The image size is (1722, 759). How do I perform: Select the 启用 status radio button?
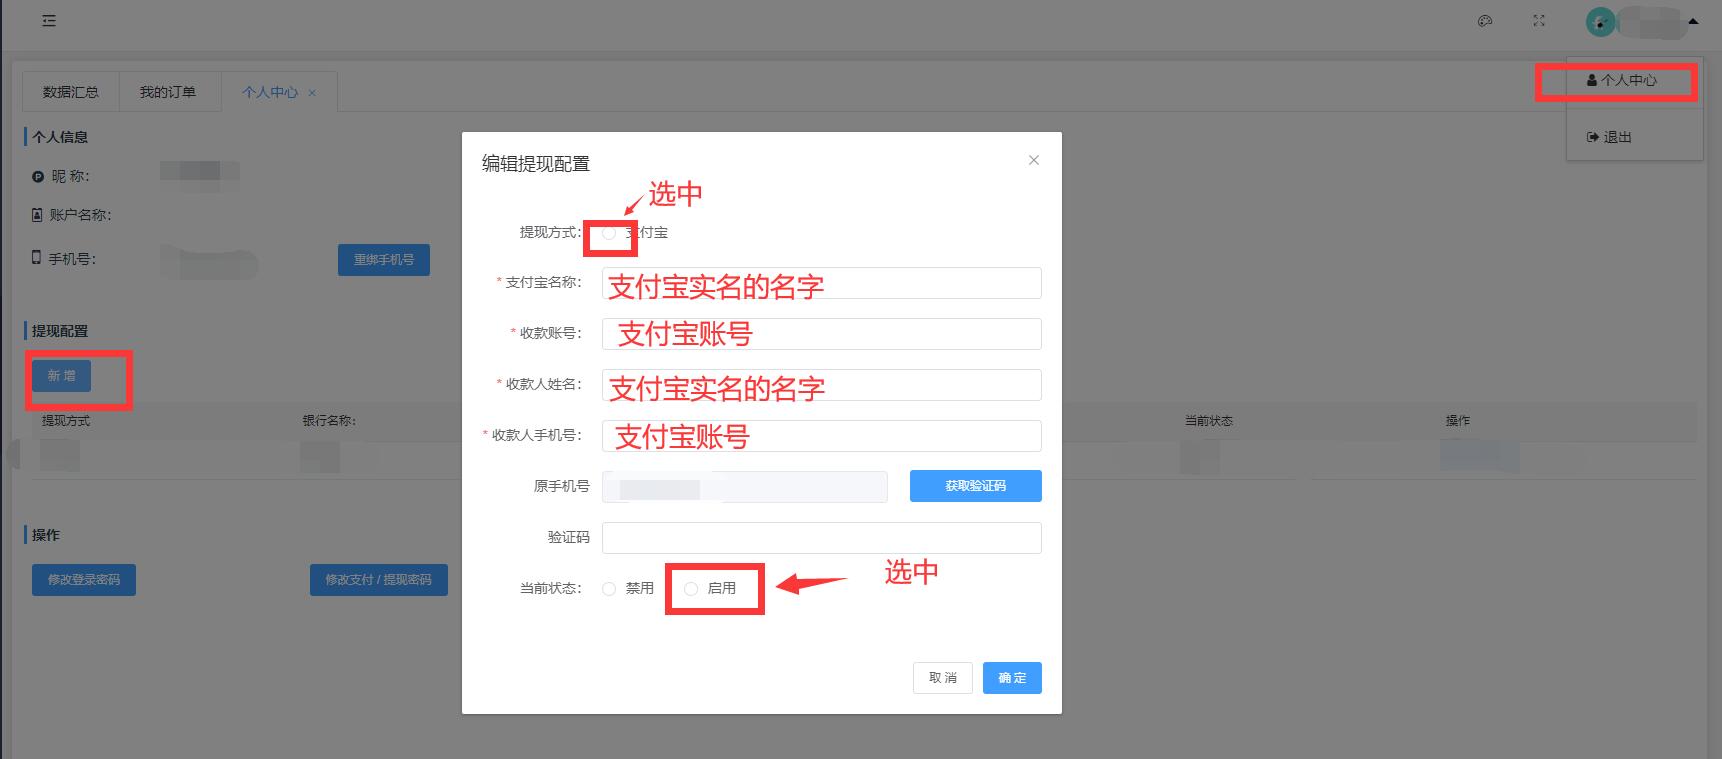tap(691, 589)
